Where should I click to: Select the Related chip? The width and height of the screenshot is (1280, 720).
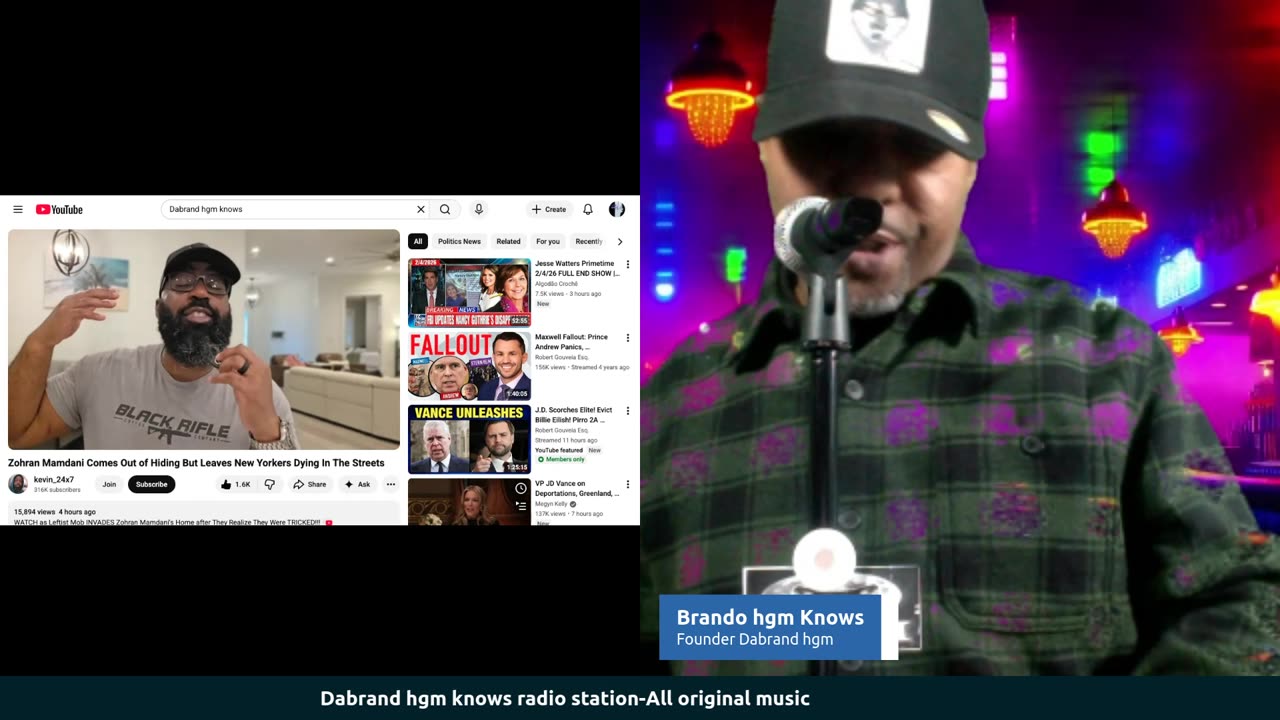tap(508, 241)
